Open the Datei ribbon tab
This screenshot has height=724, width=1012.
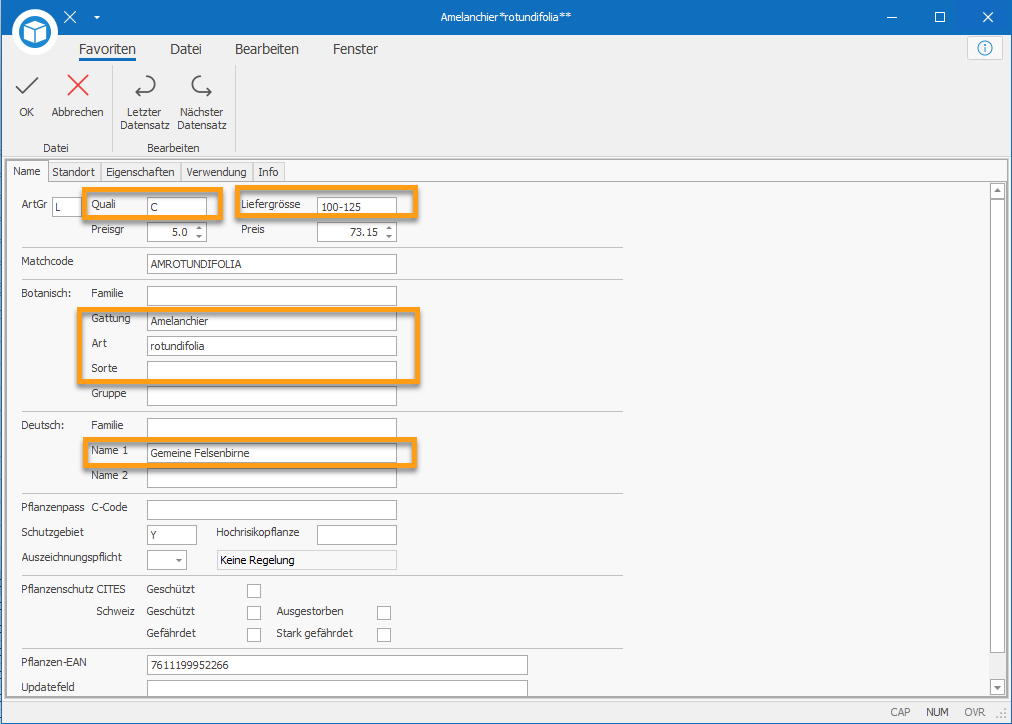186,49
